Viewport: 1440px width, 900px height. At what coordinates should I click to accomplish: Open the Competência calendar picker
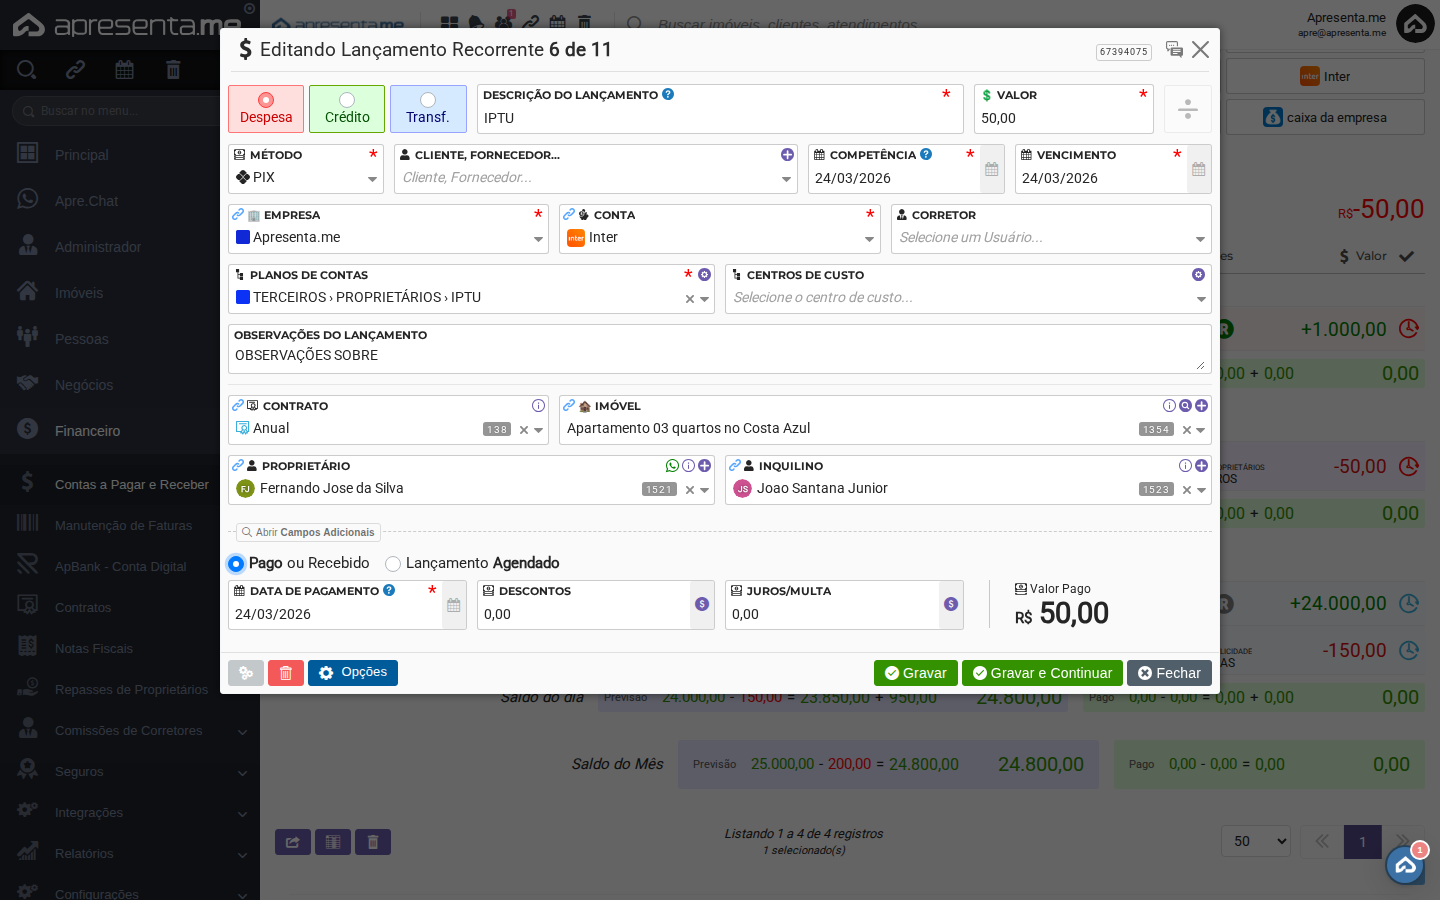991,170
